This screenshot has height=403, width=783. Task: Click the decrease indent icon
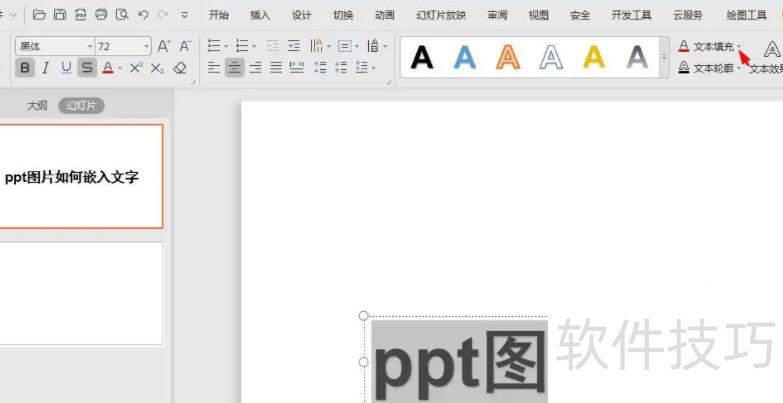click(x=273, y=46)
